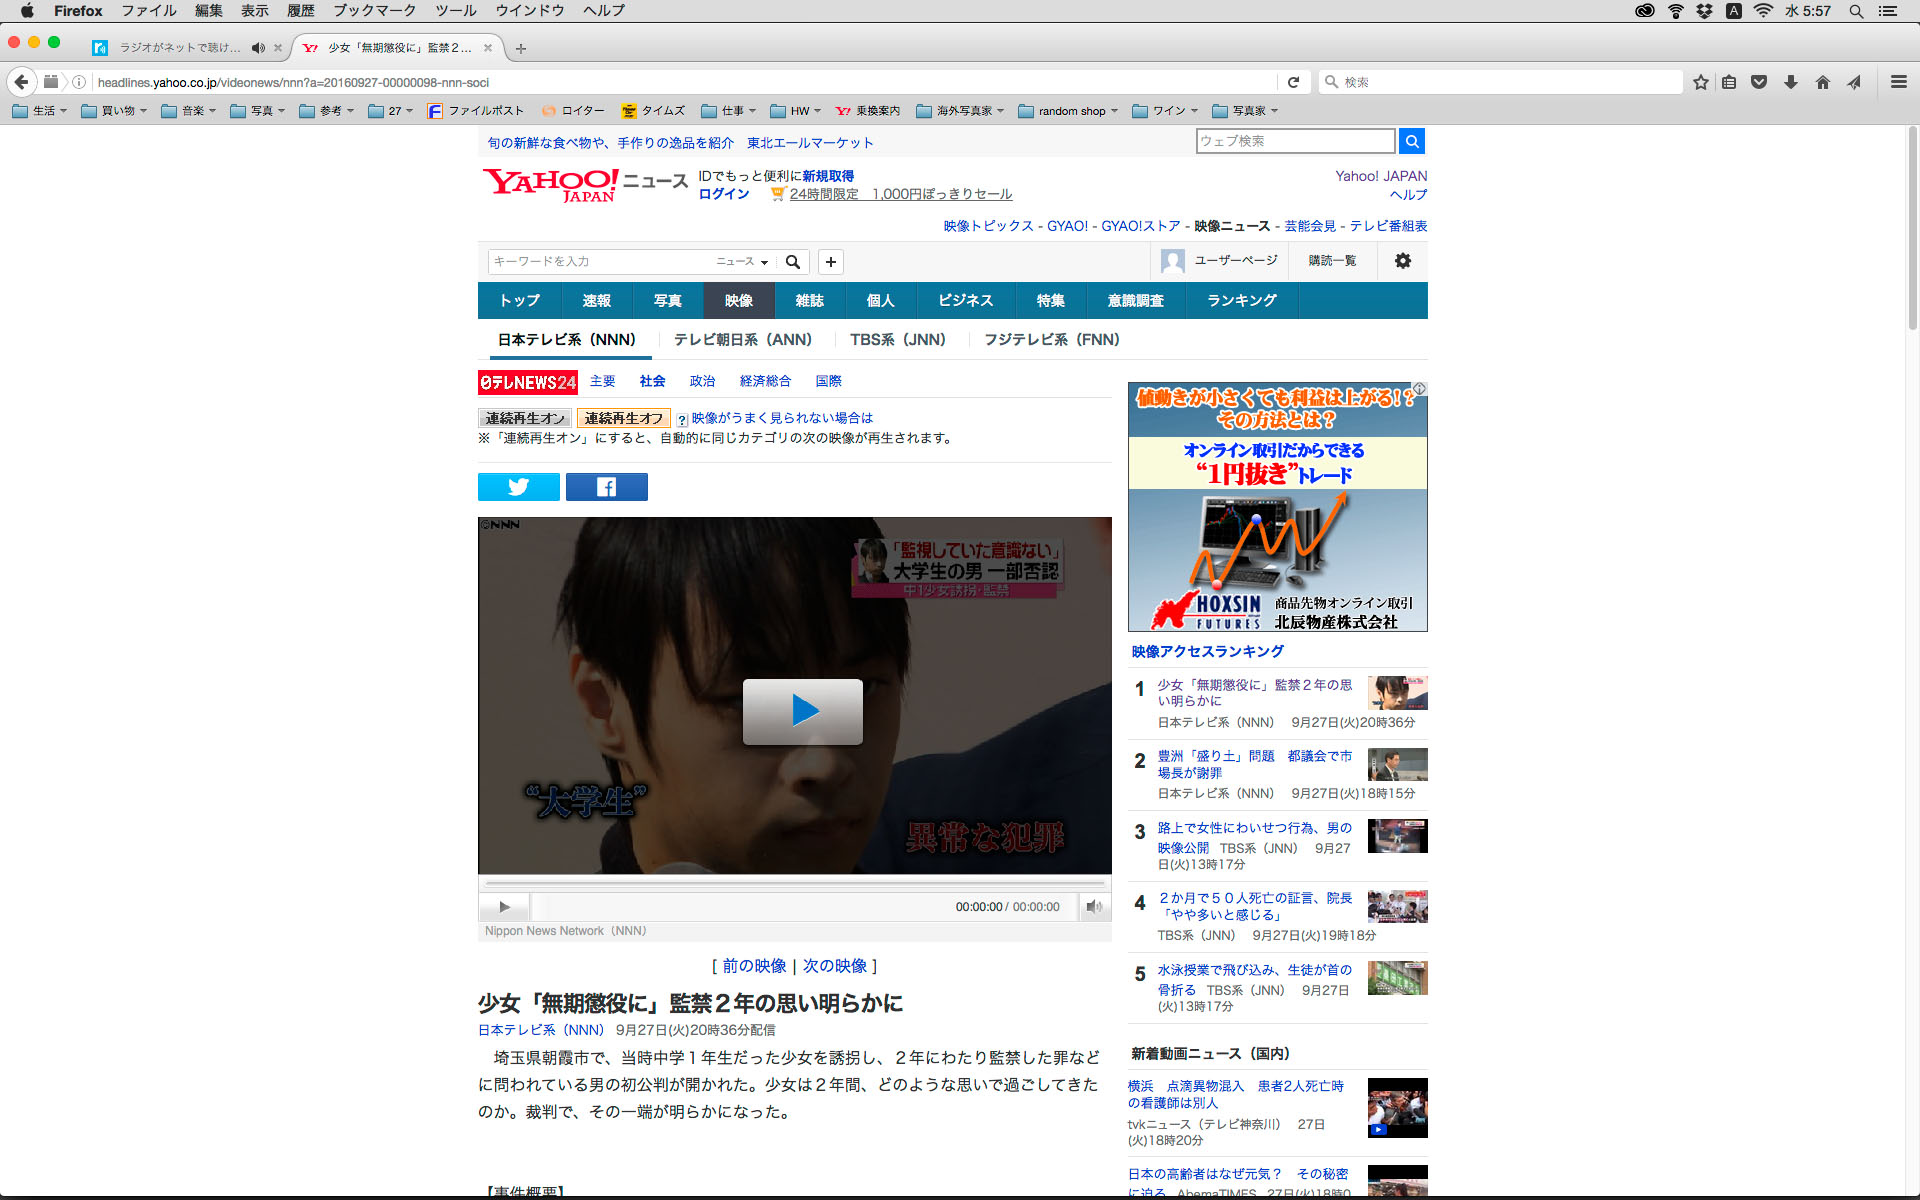Click the Twitter share button

[518, 487]
